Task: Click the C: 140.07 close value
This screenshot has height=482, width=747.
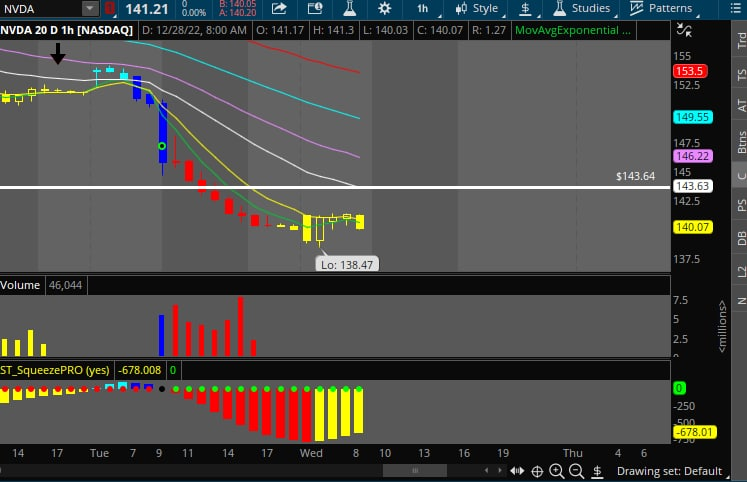Action: click(x=440, y=30)
